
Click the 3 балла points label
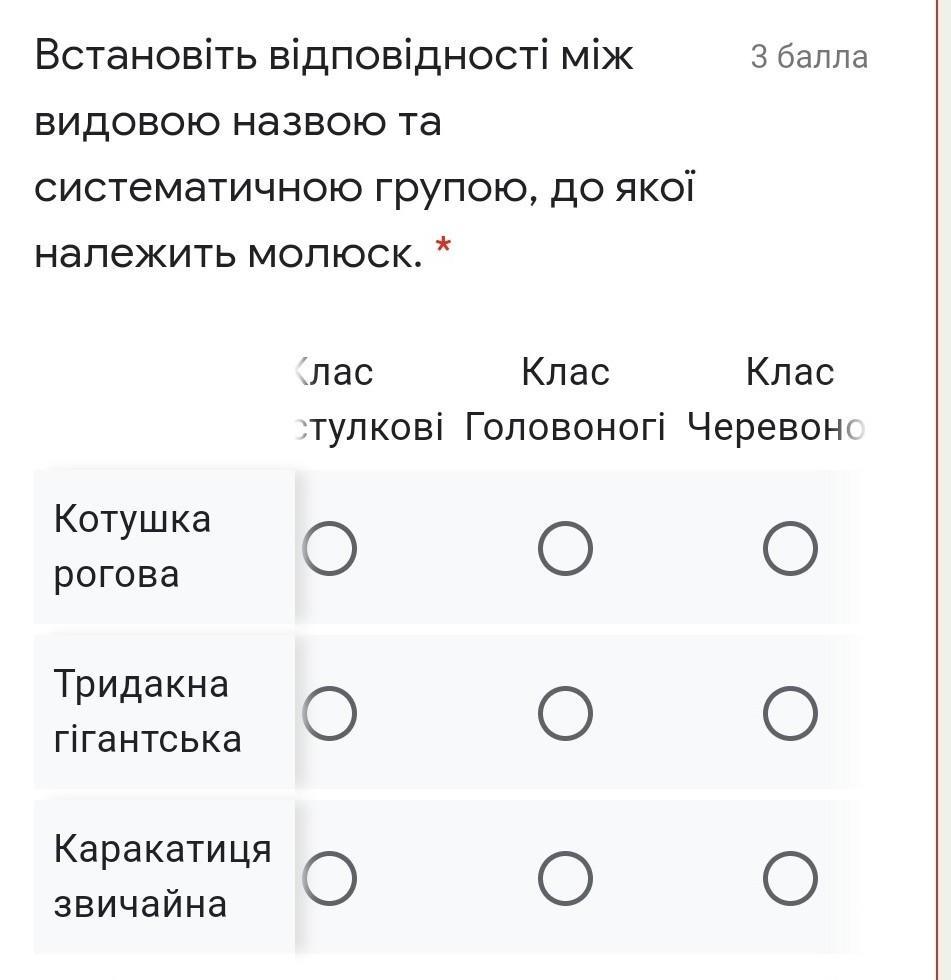tap(809, 57)
